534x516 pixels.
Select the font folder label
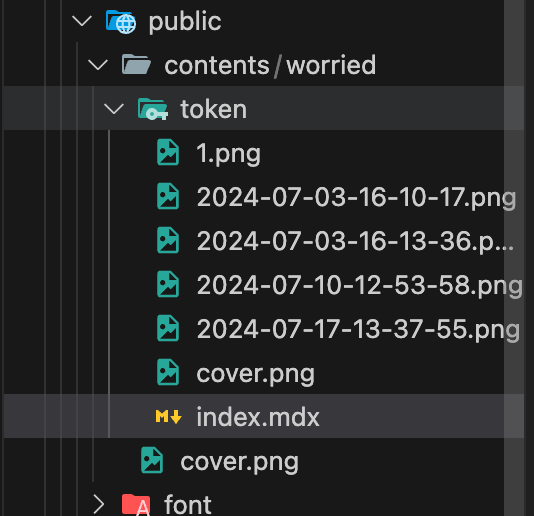click(x=188, y=504)
